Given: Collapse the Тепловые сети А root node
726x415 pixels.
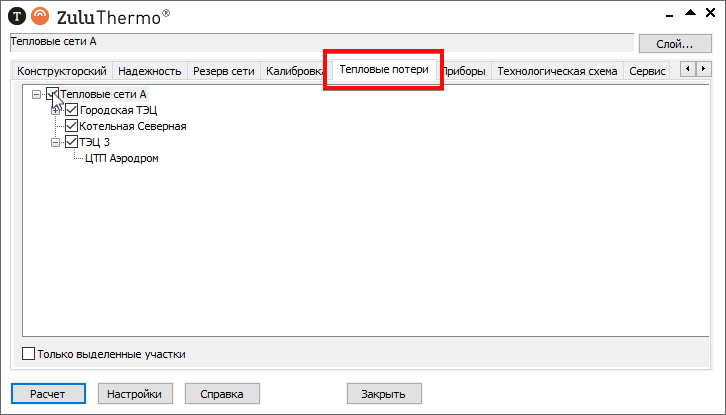Looking at the screenshot, I should click(37, 94).
